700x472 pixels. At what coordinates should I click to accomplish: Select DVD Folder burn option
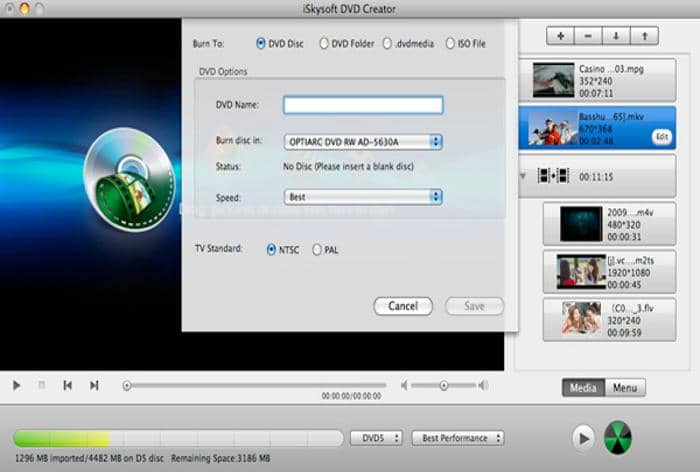324,43
